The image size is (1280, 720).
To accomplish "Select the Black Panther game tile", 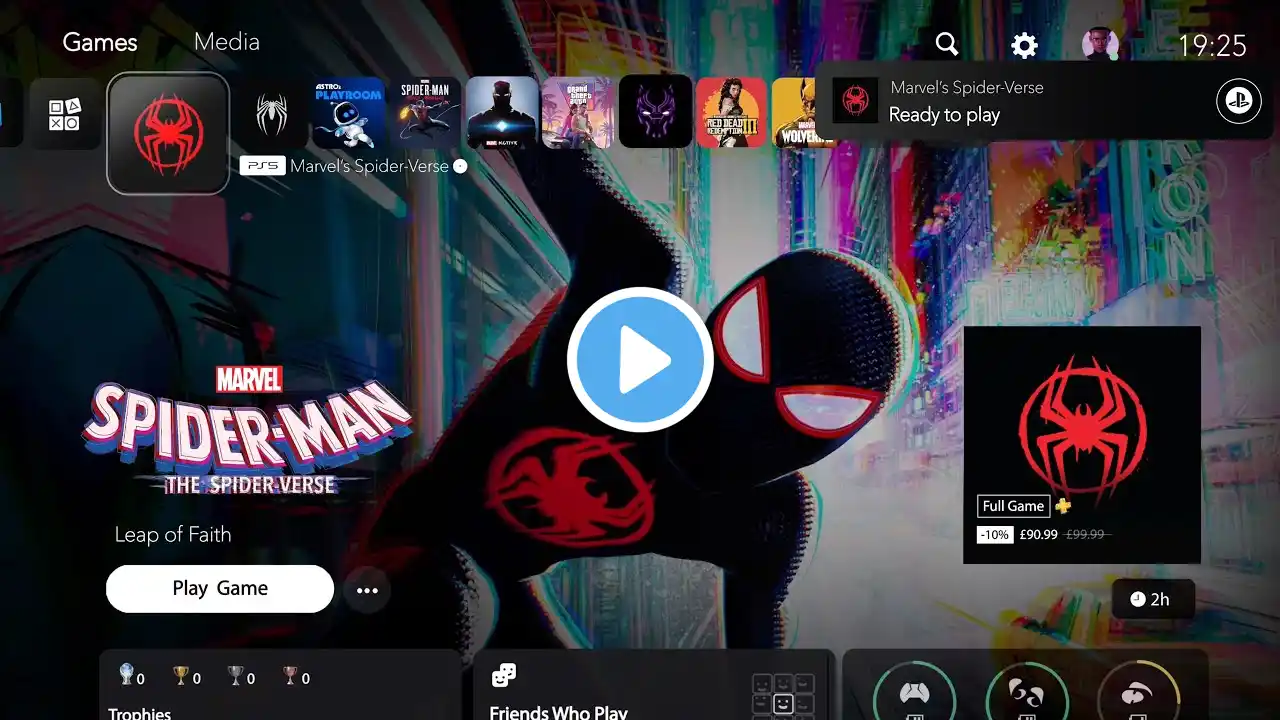I will tap(655, 112).
